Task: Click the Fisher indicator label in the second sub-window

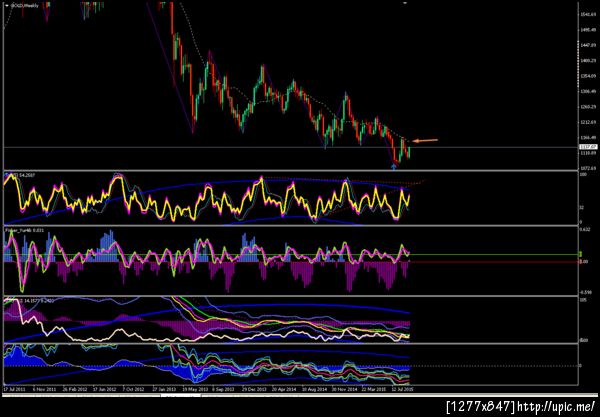Action: [24, 230]
